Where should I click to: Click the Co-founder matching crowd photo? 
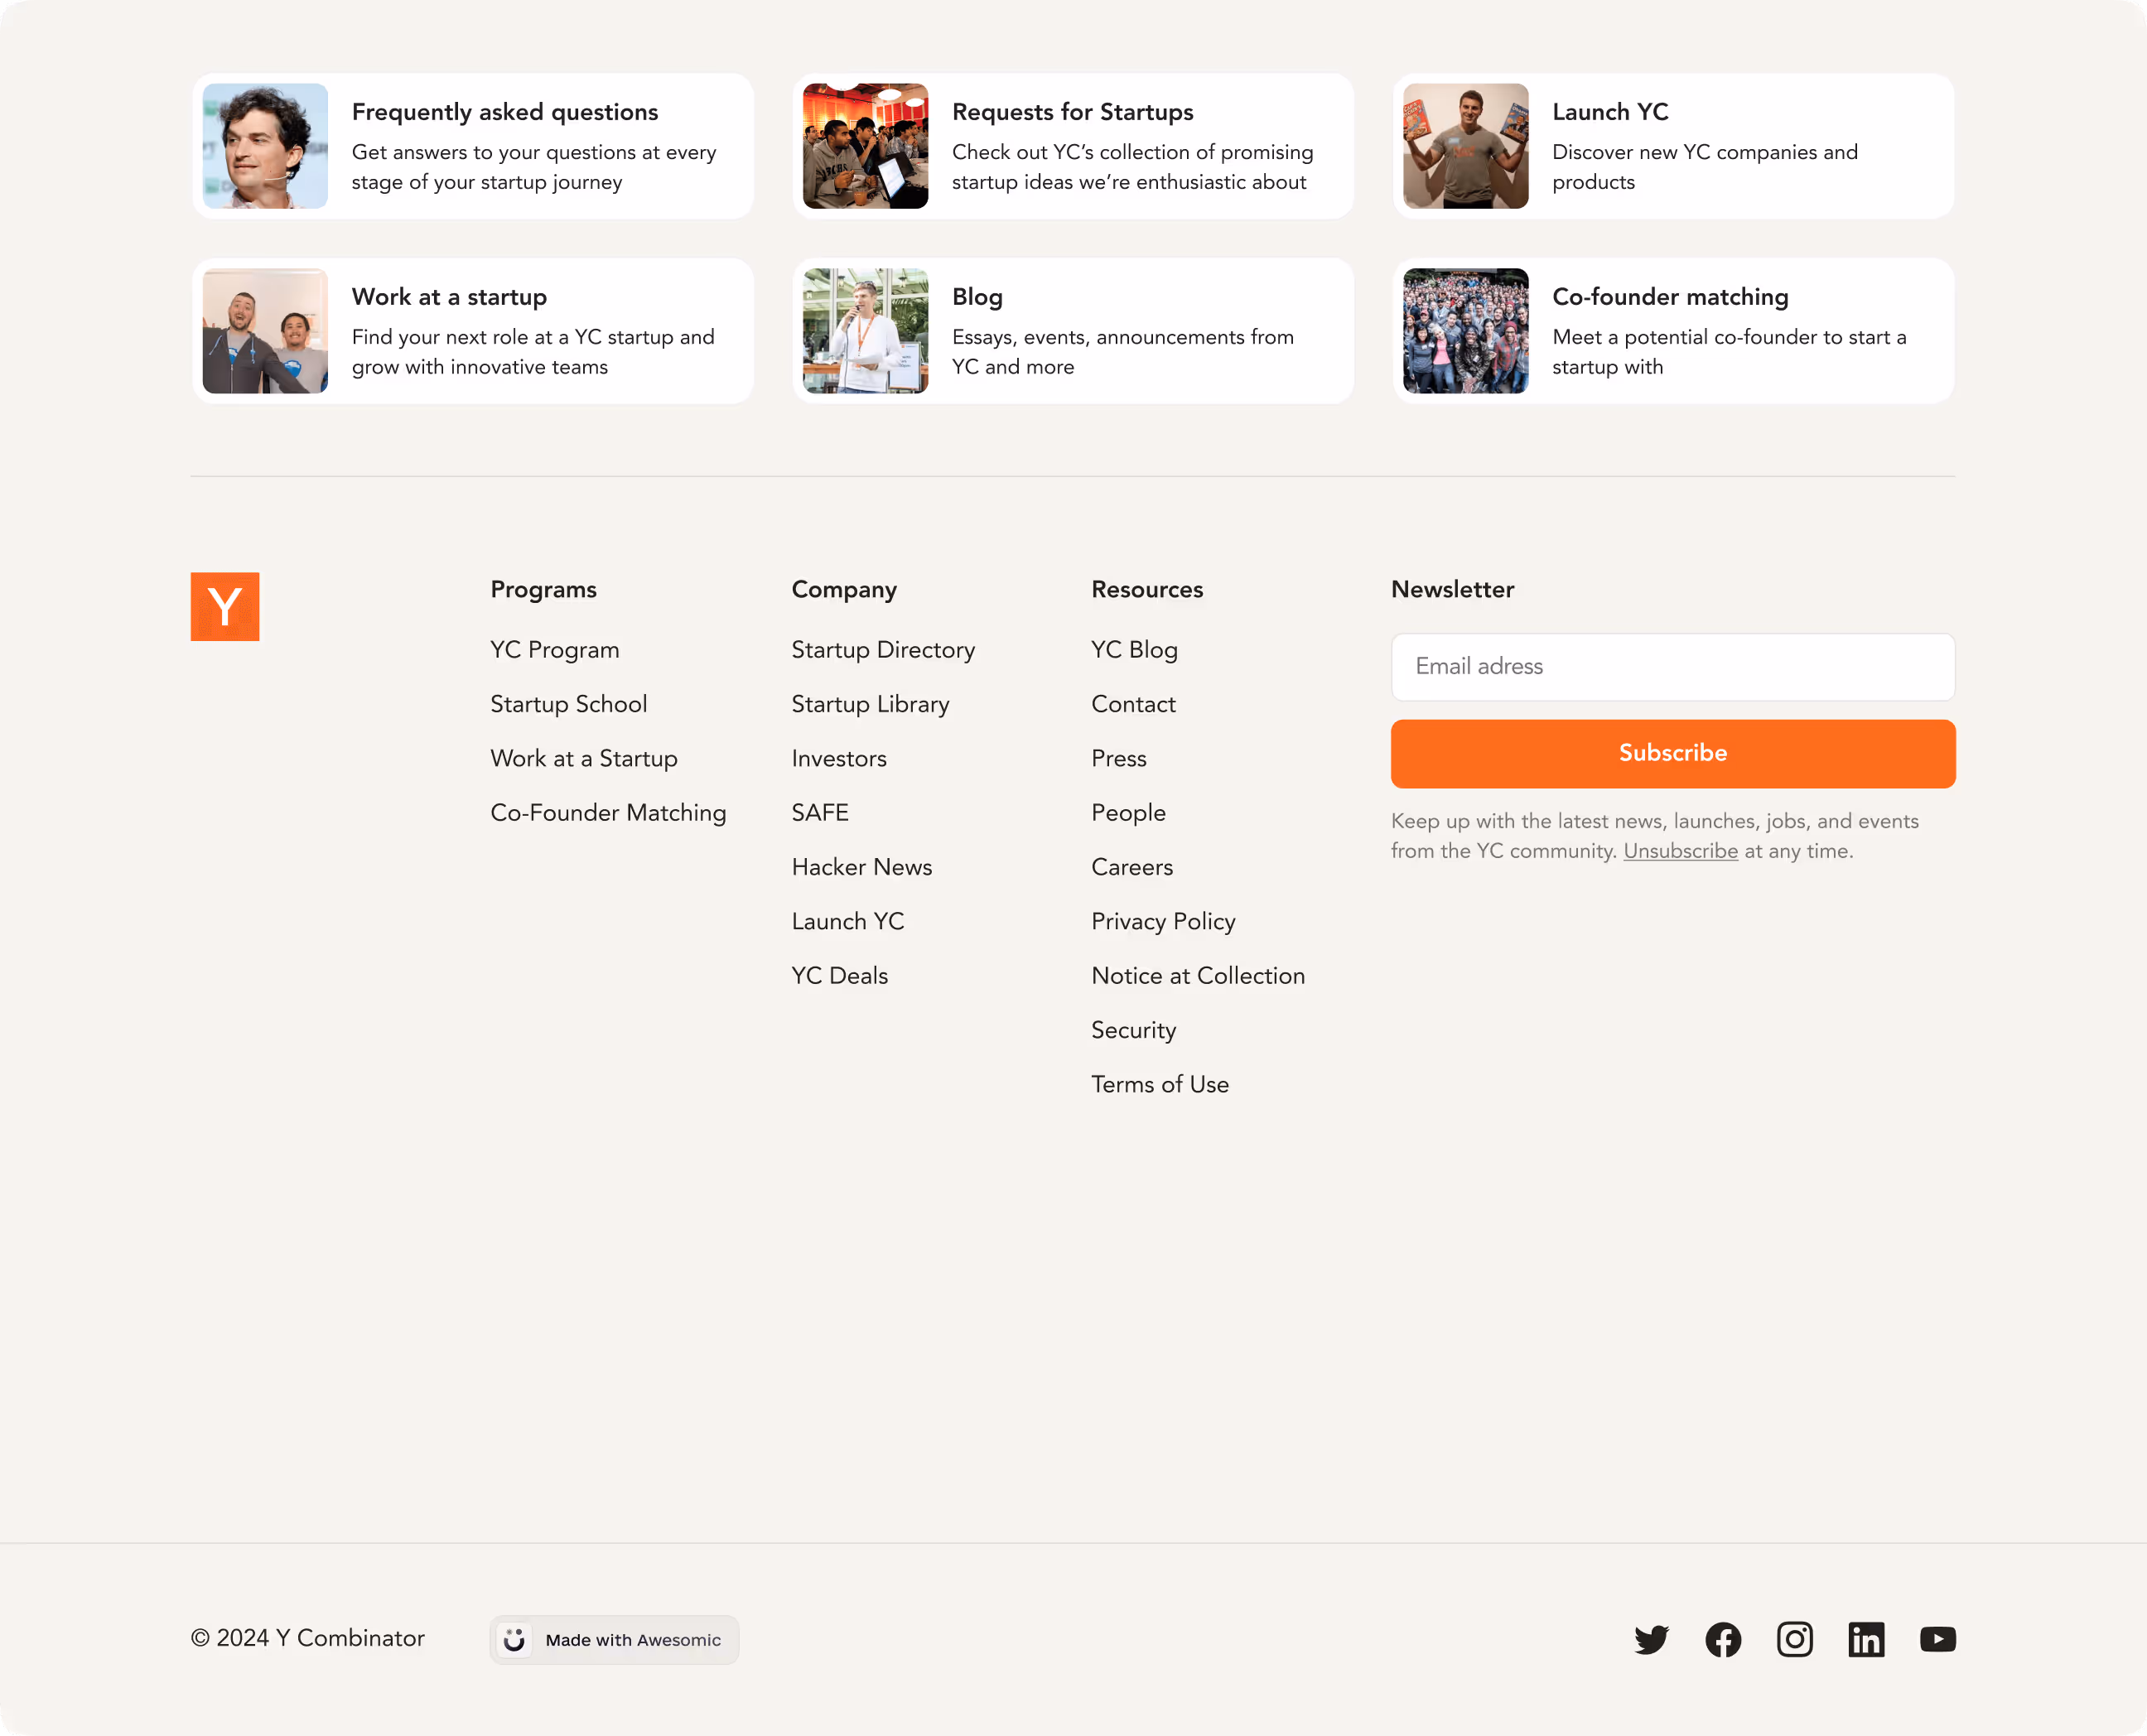coord(1465,331)
